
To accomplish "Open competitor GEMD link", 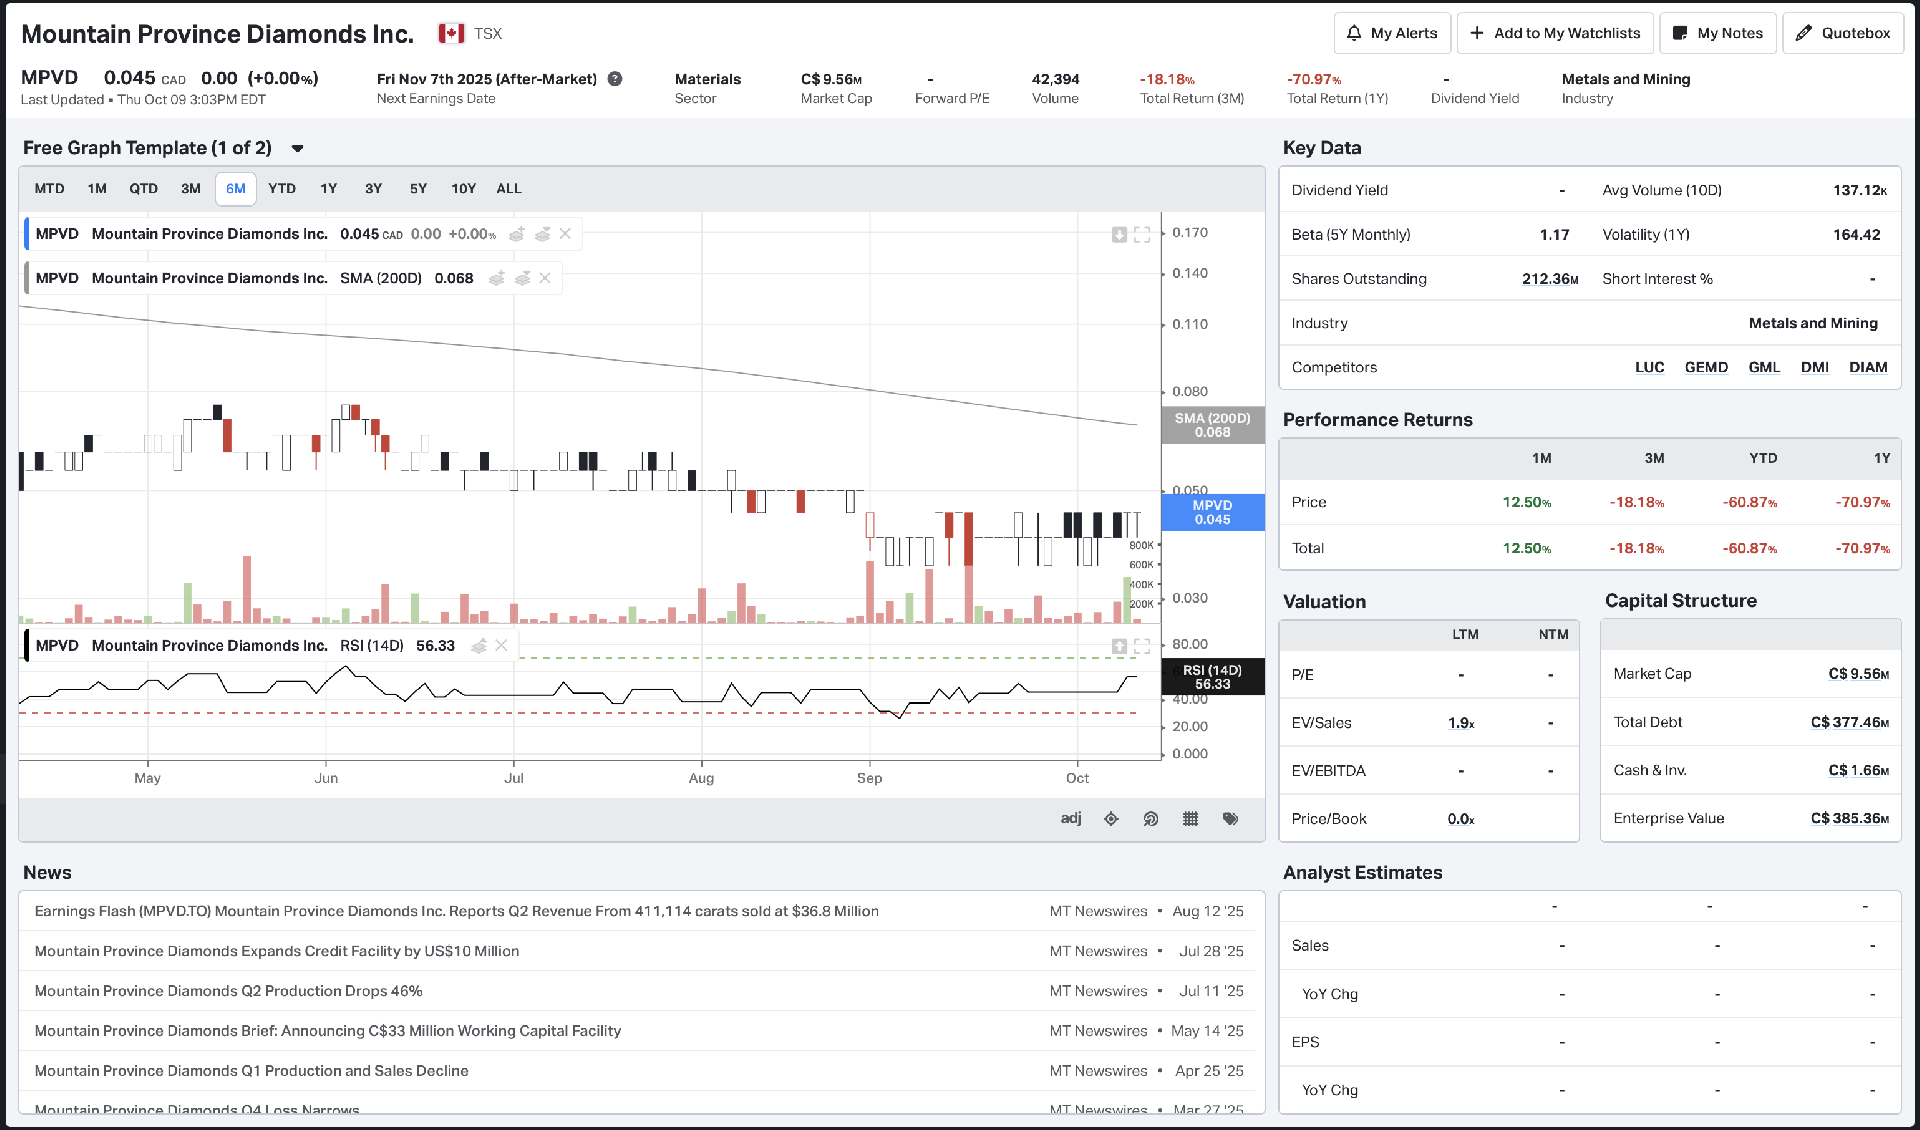I will click(x=1706, y=367).
